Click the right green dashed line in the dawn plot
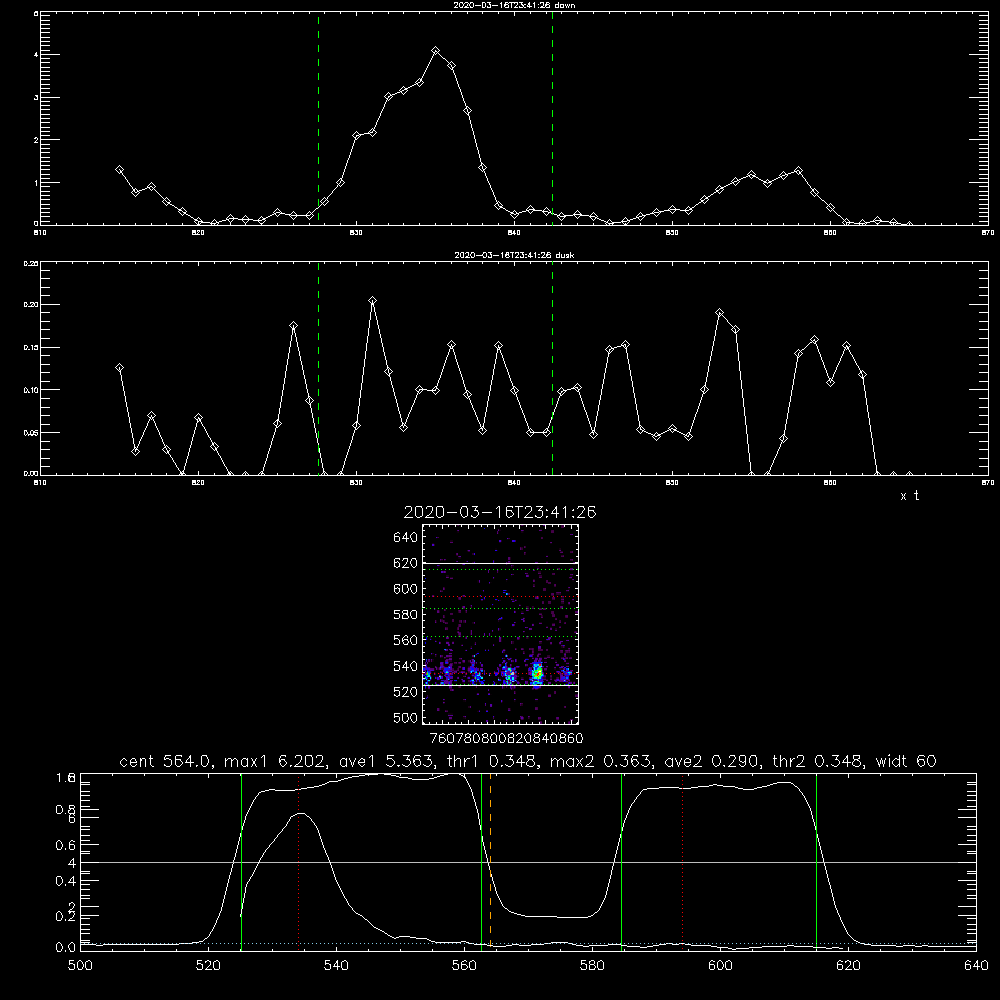 click(552, 118)
